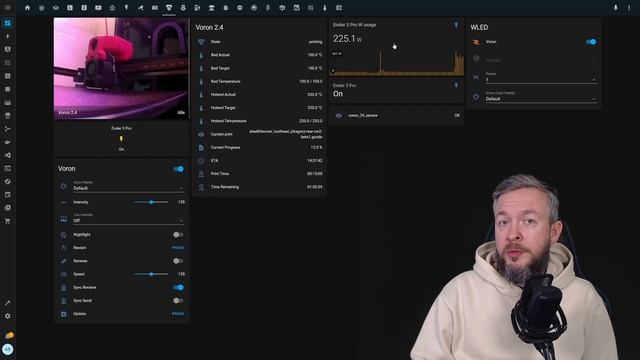The height and width of the screenshot is (360, 640).
Task: Click the Current print file row
Action: coord(260,134)
